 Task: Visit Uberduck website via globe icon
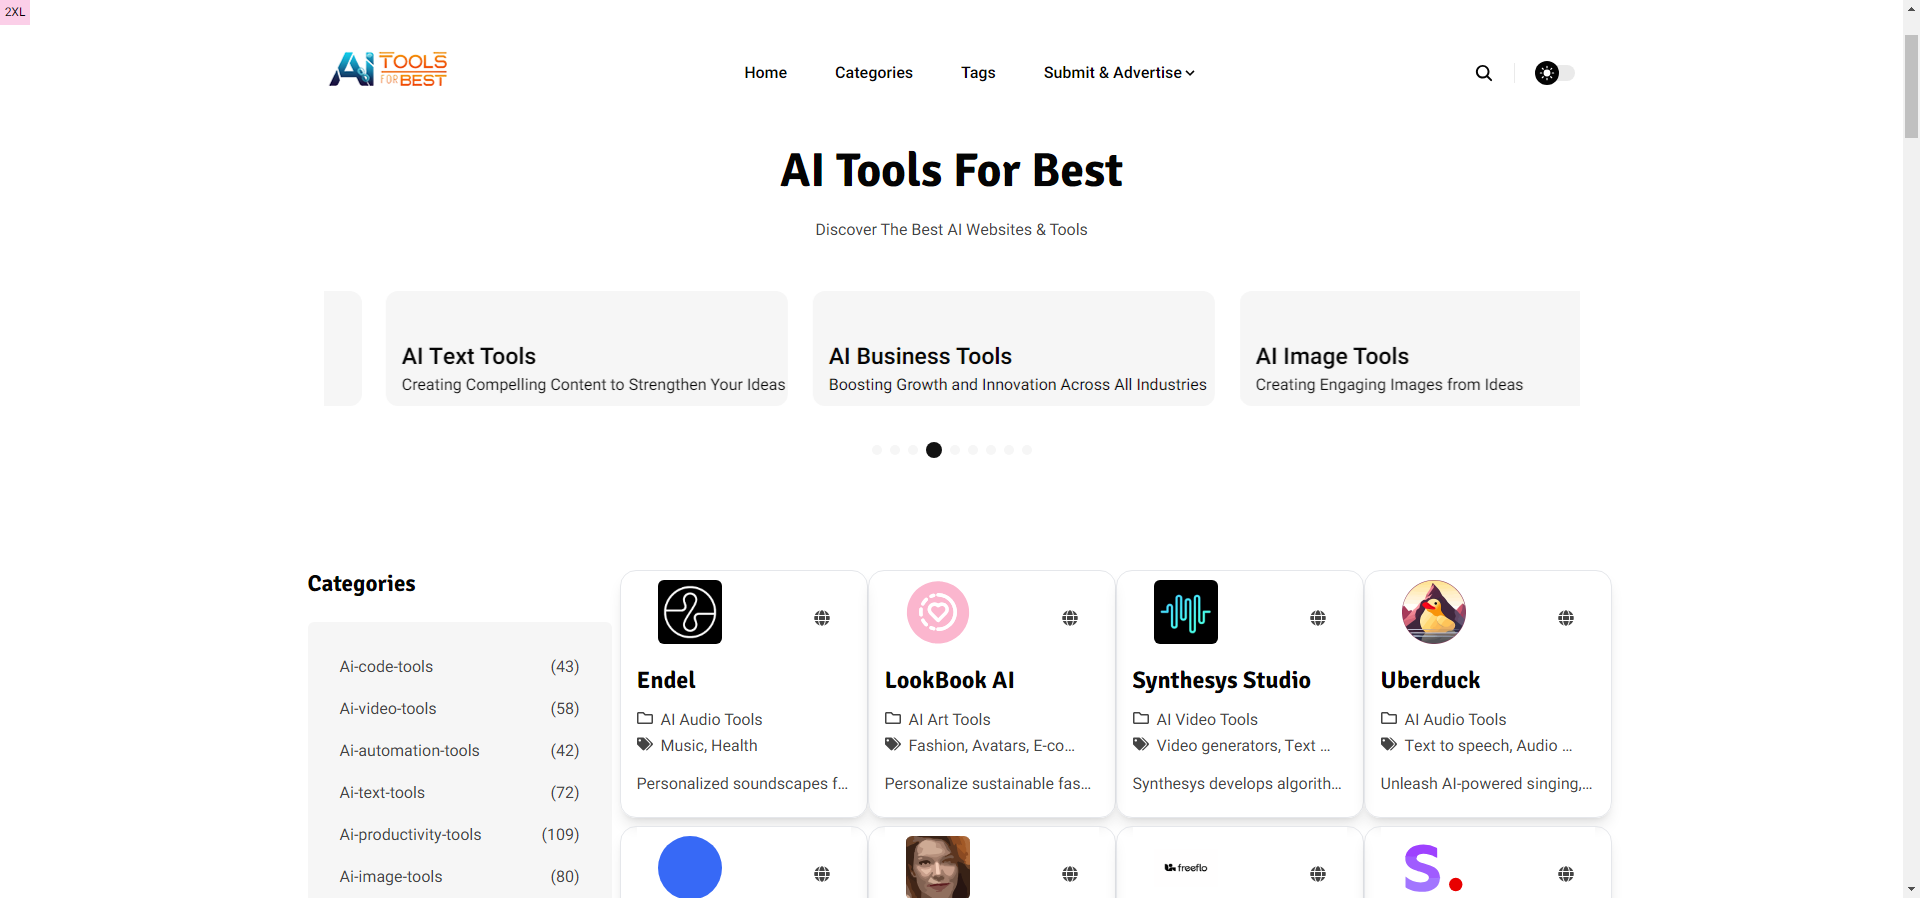click(x=1566, y=618)
